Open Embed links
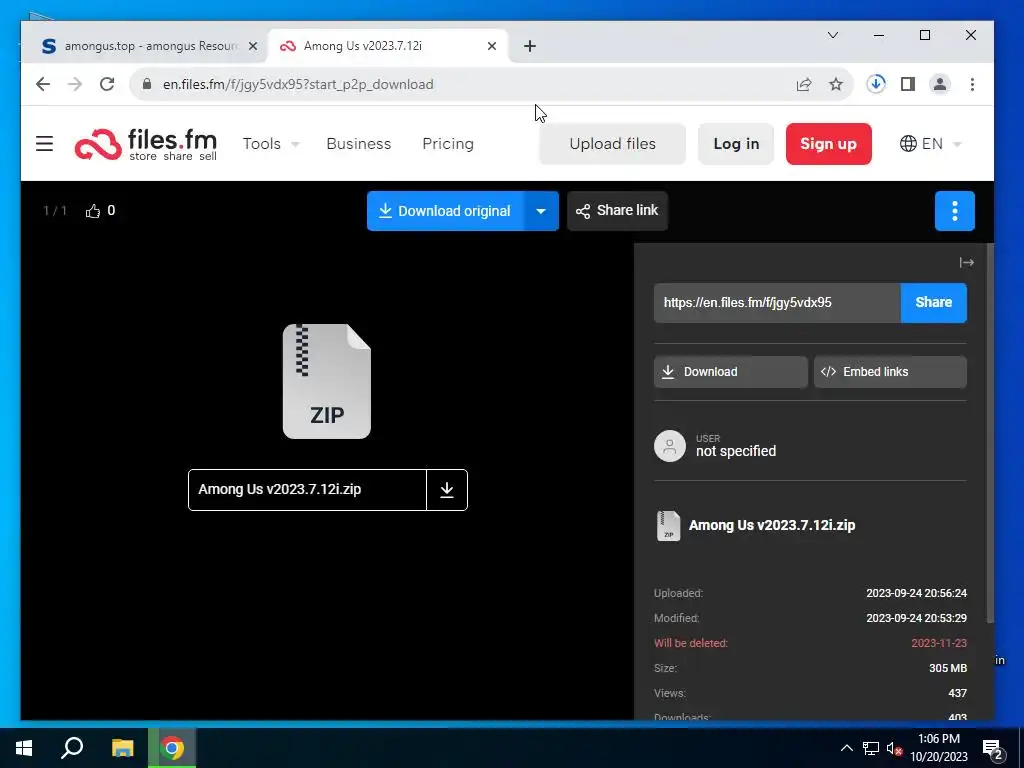 pos(889,372)
